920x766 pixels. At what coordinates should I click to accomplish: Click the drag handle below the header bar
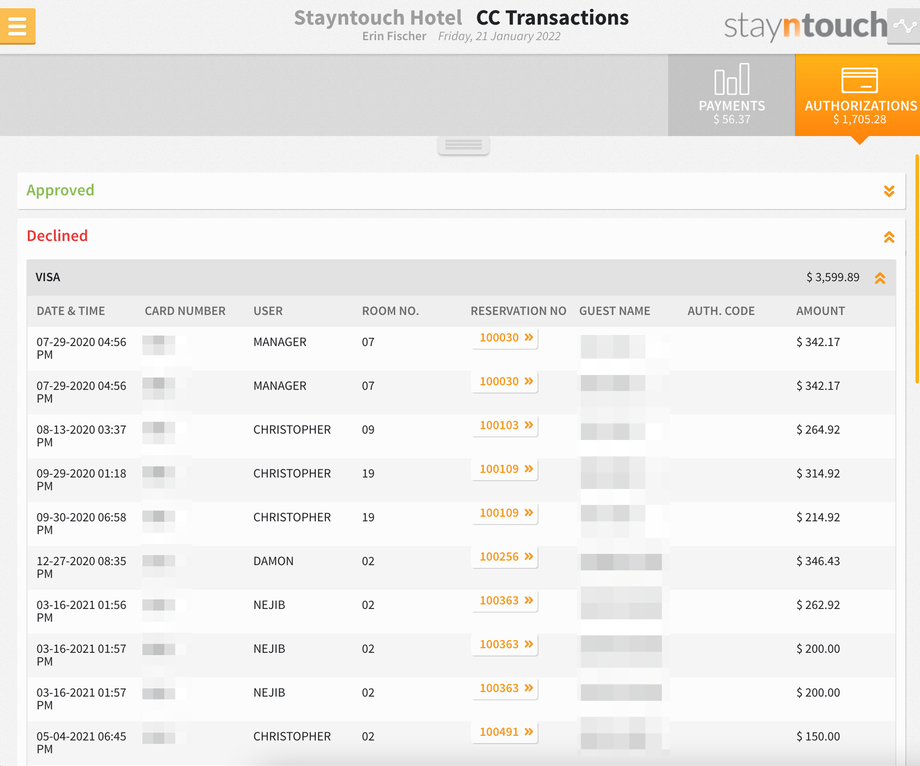coord(464,145)
